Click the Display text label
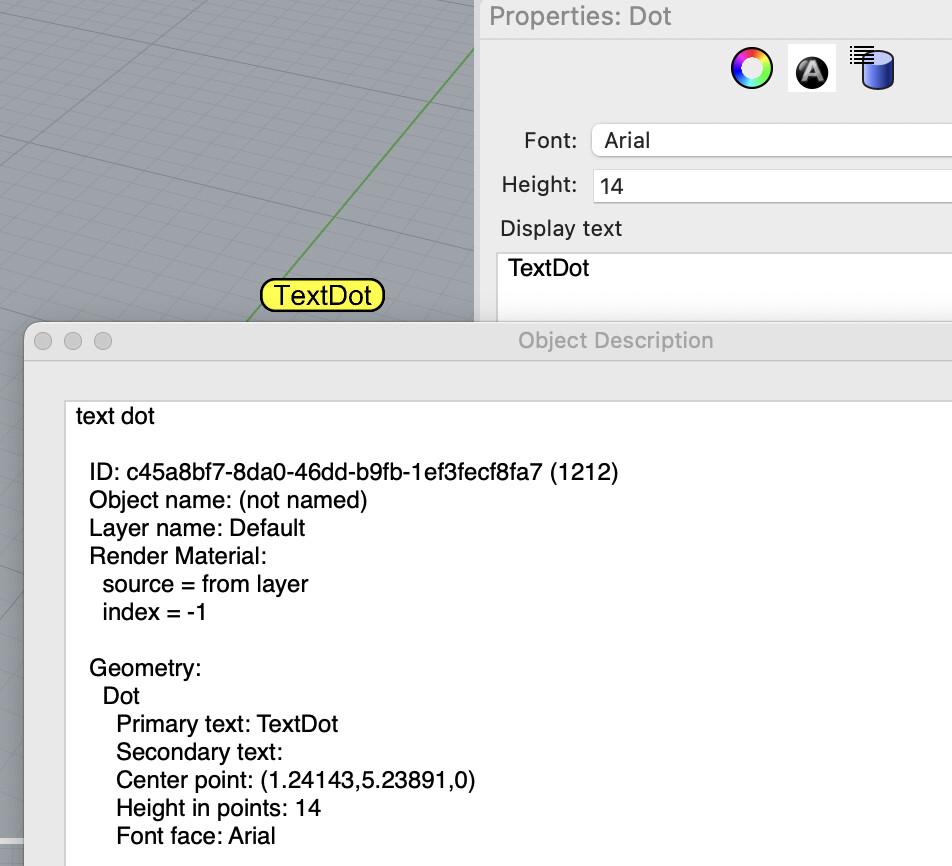This screenshot has width=952, height=866. coord(561,228)
